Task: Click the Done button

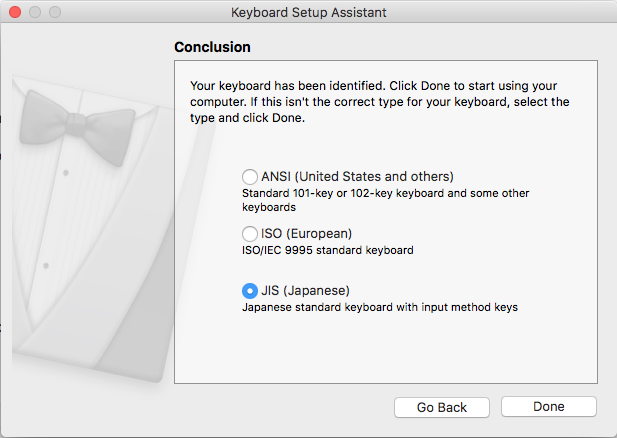Action: point(549,406)
